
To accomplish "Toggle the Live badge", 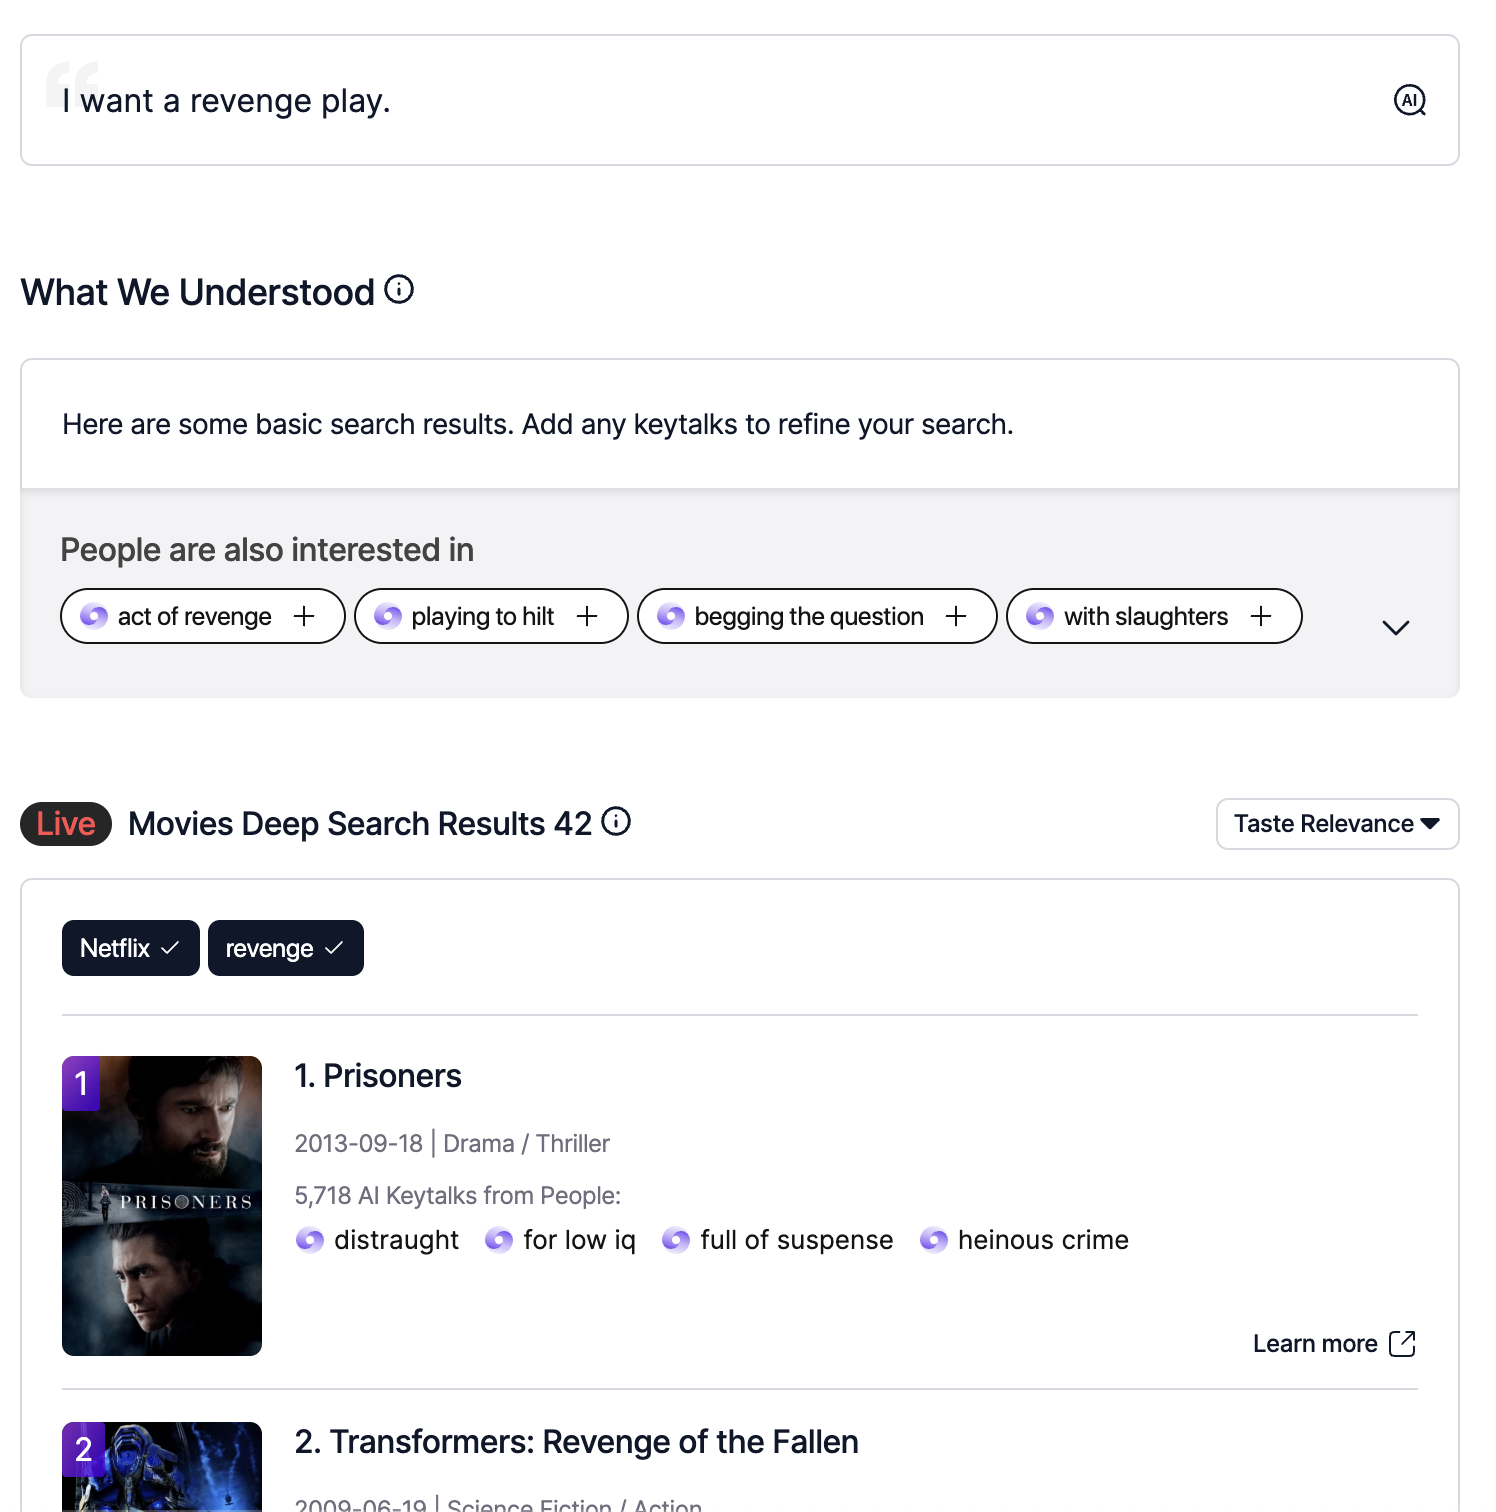I will coord(66,824).
